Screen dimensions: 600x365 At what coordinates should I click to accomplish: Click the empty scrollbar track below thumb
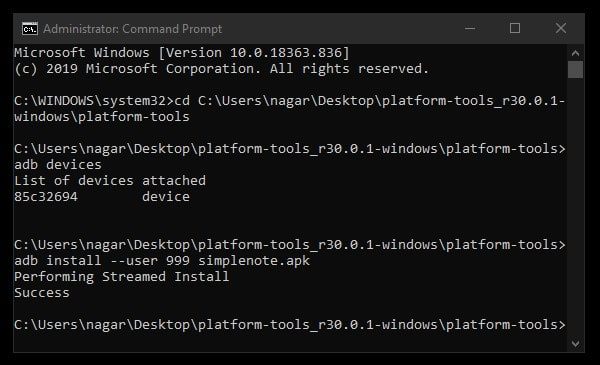click(575, 207)
